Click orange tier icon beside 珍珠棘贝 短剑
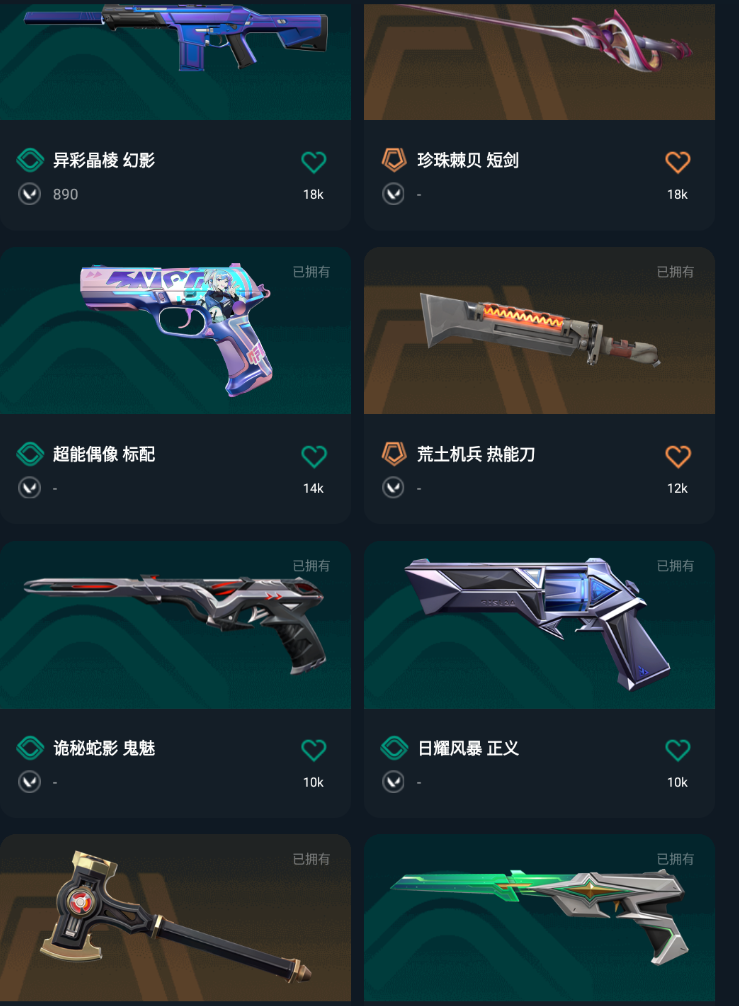Viewport: 739px width, 1006px height. point(394,160)
